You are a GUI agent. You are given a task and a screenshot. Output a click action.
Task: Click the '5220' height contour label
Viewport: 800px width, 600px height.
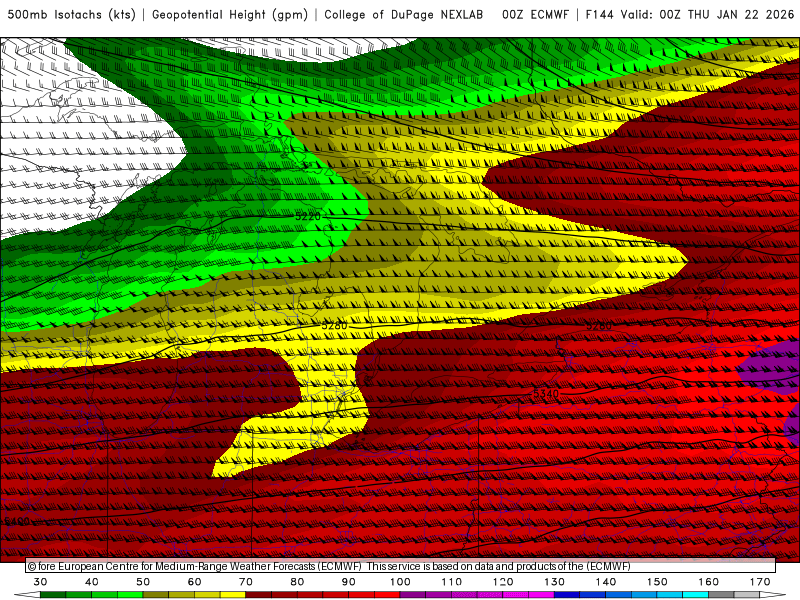pos(308,216)
